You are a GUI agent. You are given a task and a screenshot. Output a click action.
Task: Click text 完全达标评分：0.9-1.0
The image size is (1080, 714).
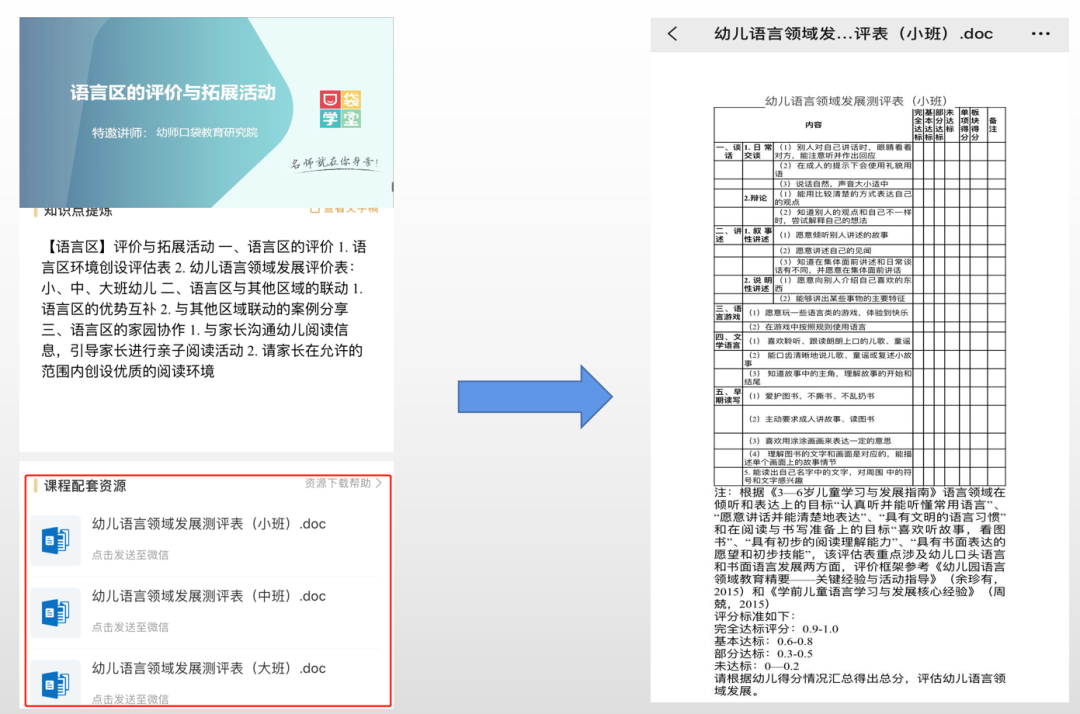(776, 629)
